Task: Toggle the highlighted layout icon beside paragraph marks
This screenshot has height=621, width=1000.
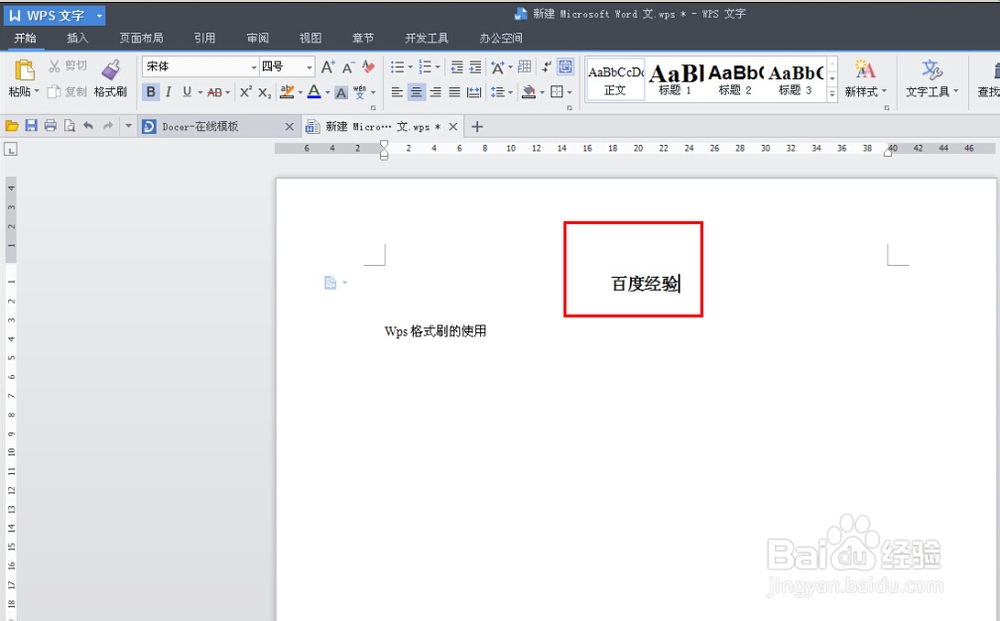Action: [x=565, y=66]
